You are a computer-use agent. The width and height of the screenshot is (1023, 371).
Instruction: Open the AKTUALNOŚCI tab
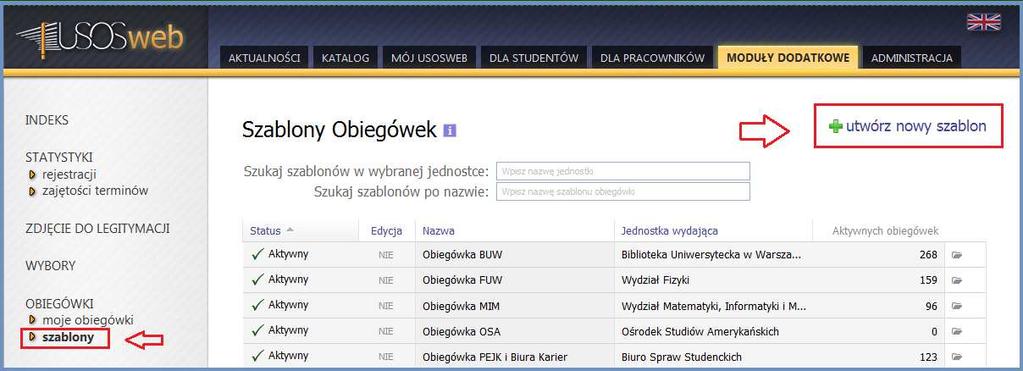tap(264, 57)
